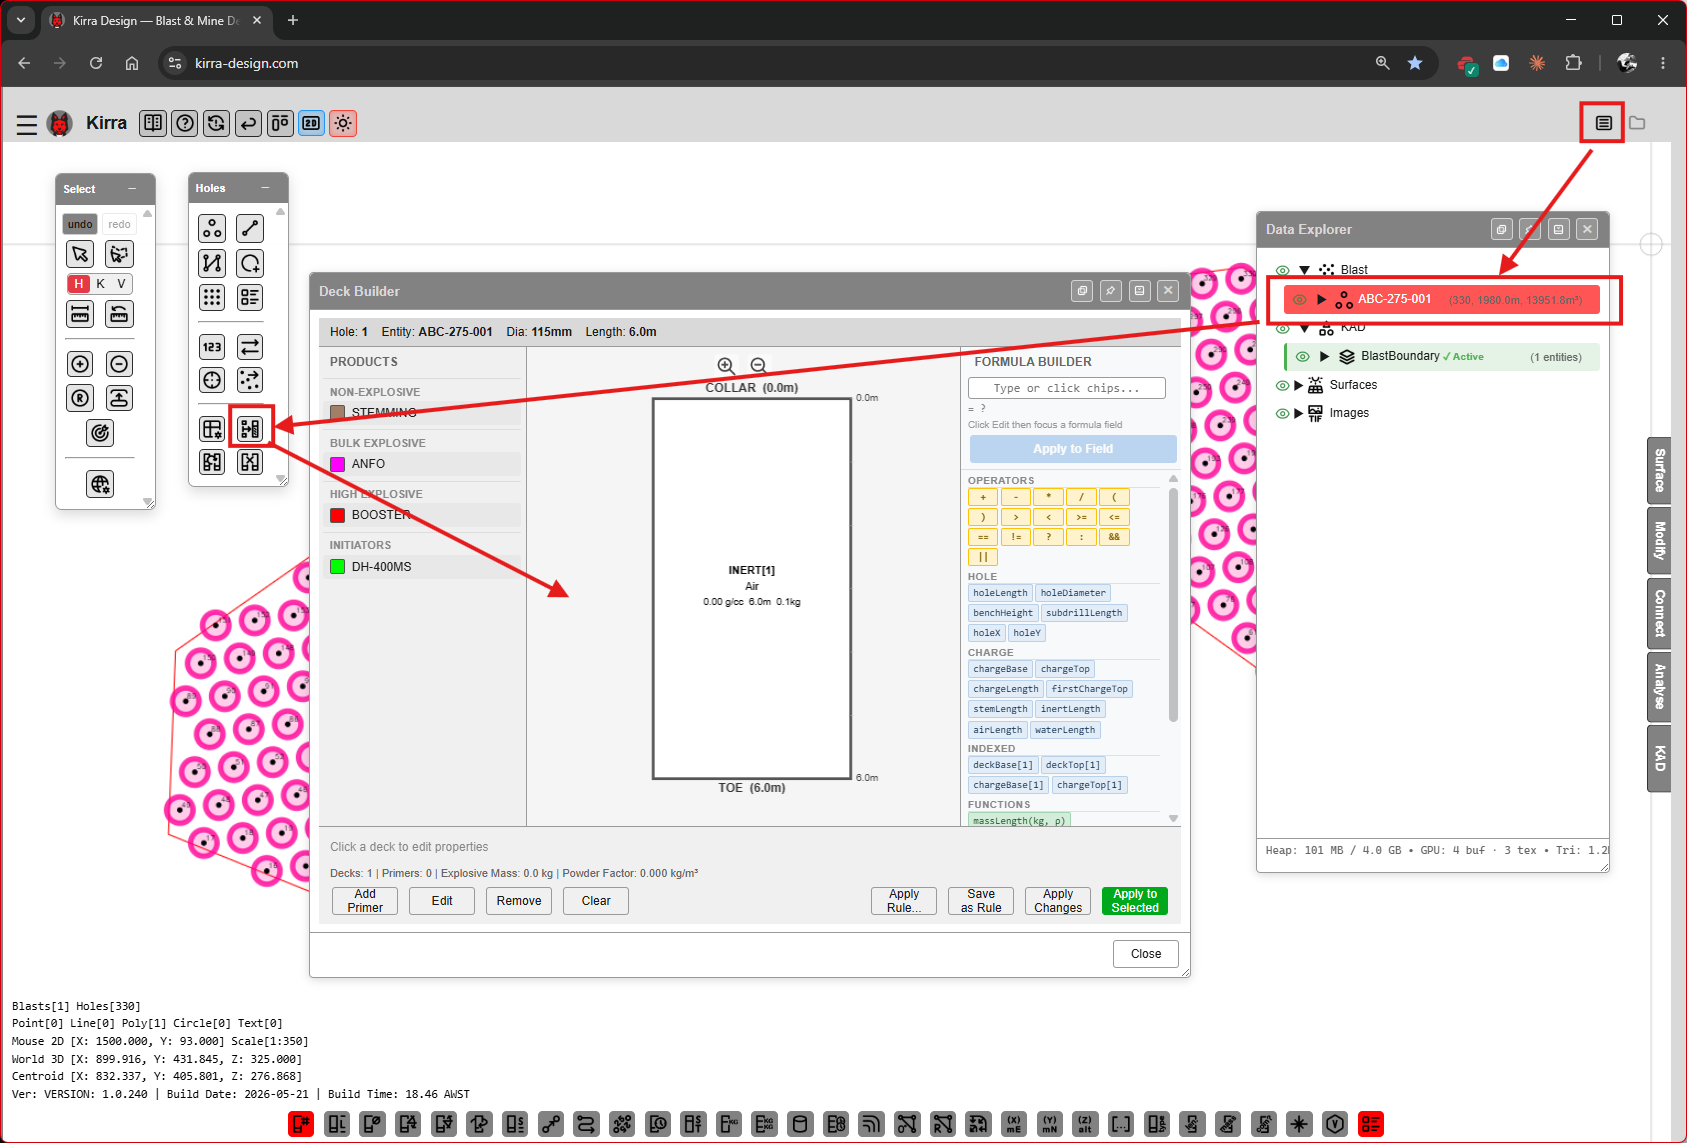The height and width of the screenshot is (1143, 1687).
Task: Zoom in on the deck section view
Action: 727,366
